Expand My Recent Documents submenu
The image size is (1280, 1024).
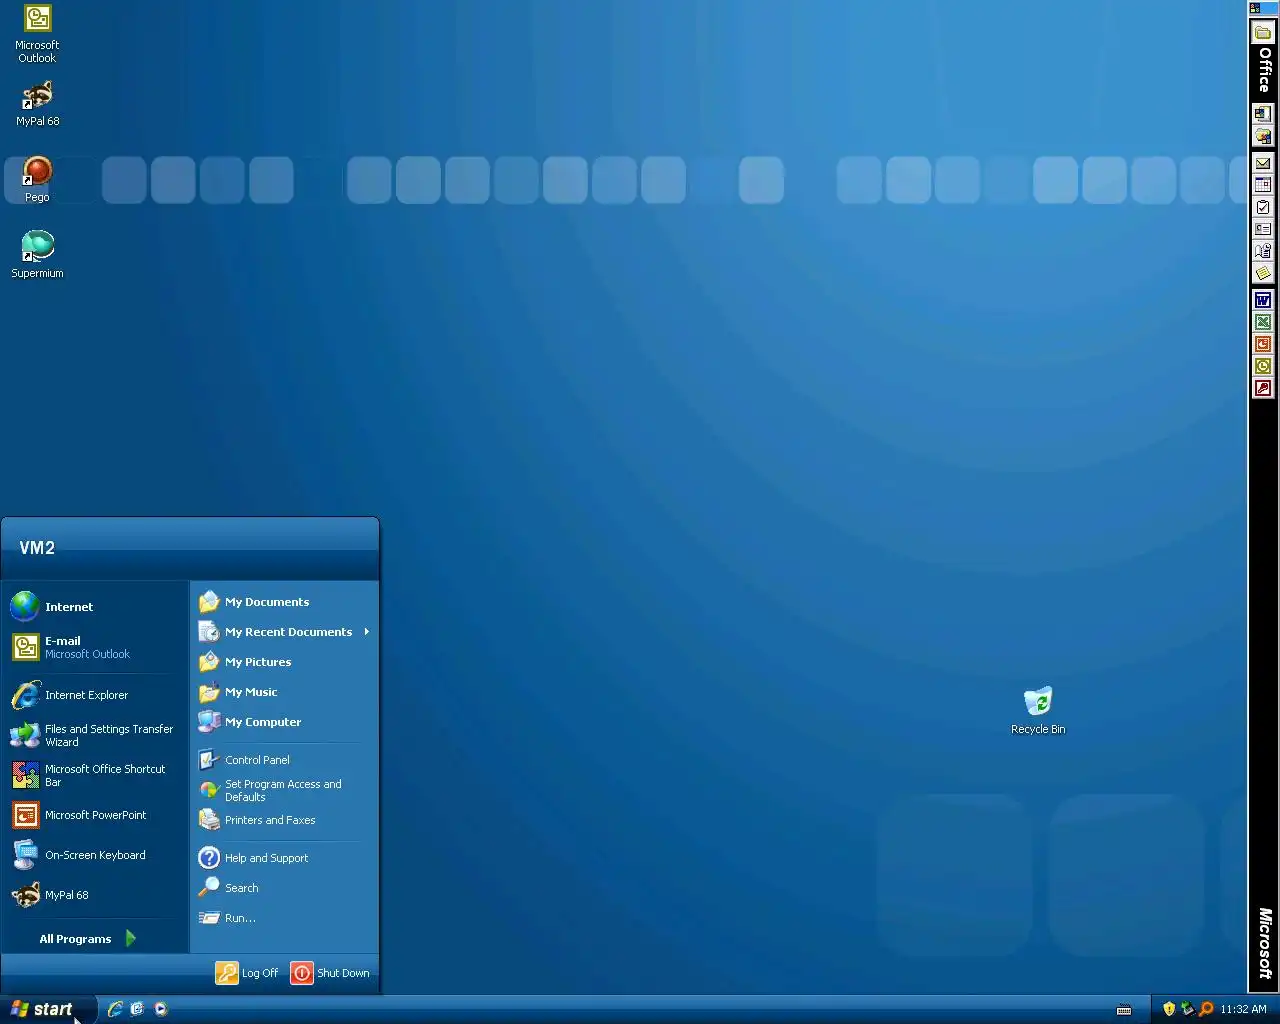(x=285, y=632)
